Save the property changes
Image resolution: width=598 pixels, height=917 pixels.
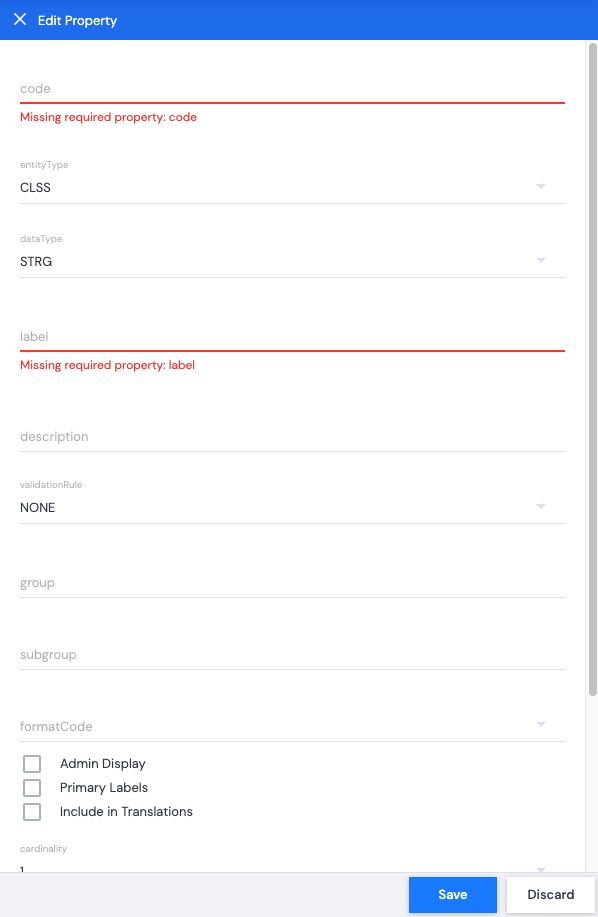(452, 895)
